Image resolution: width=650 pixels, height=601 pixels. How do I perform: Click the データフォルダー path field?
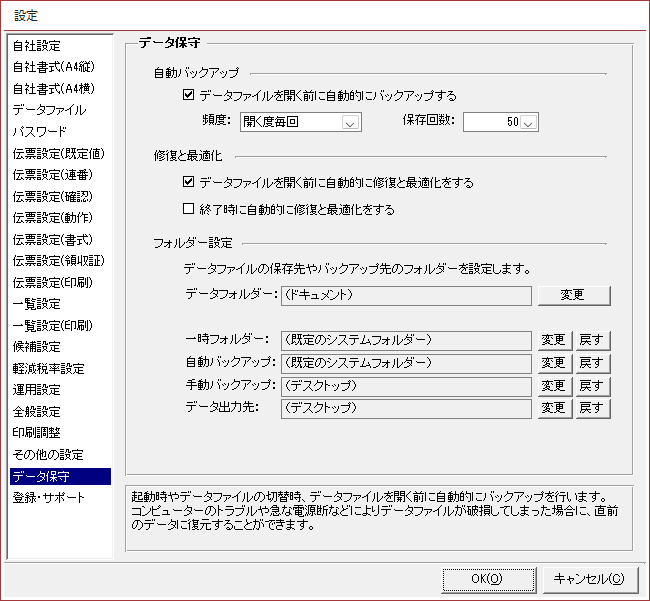pyautogui.click(x=405, y=295)
